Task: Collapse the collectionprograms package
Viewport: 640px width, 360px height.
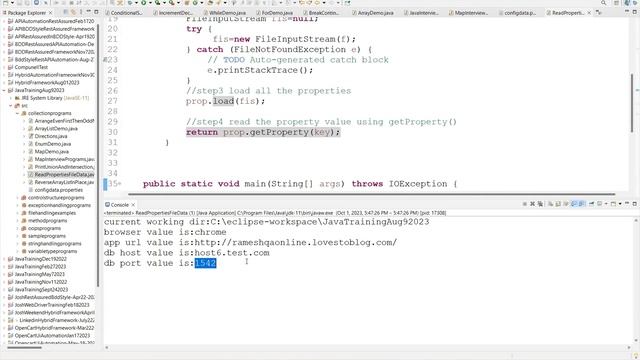Action: tap(18, 113)
